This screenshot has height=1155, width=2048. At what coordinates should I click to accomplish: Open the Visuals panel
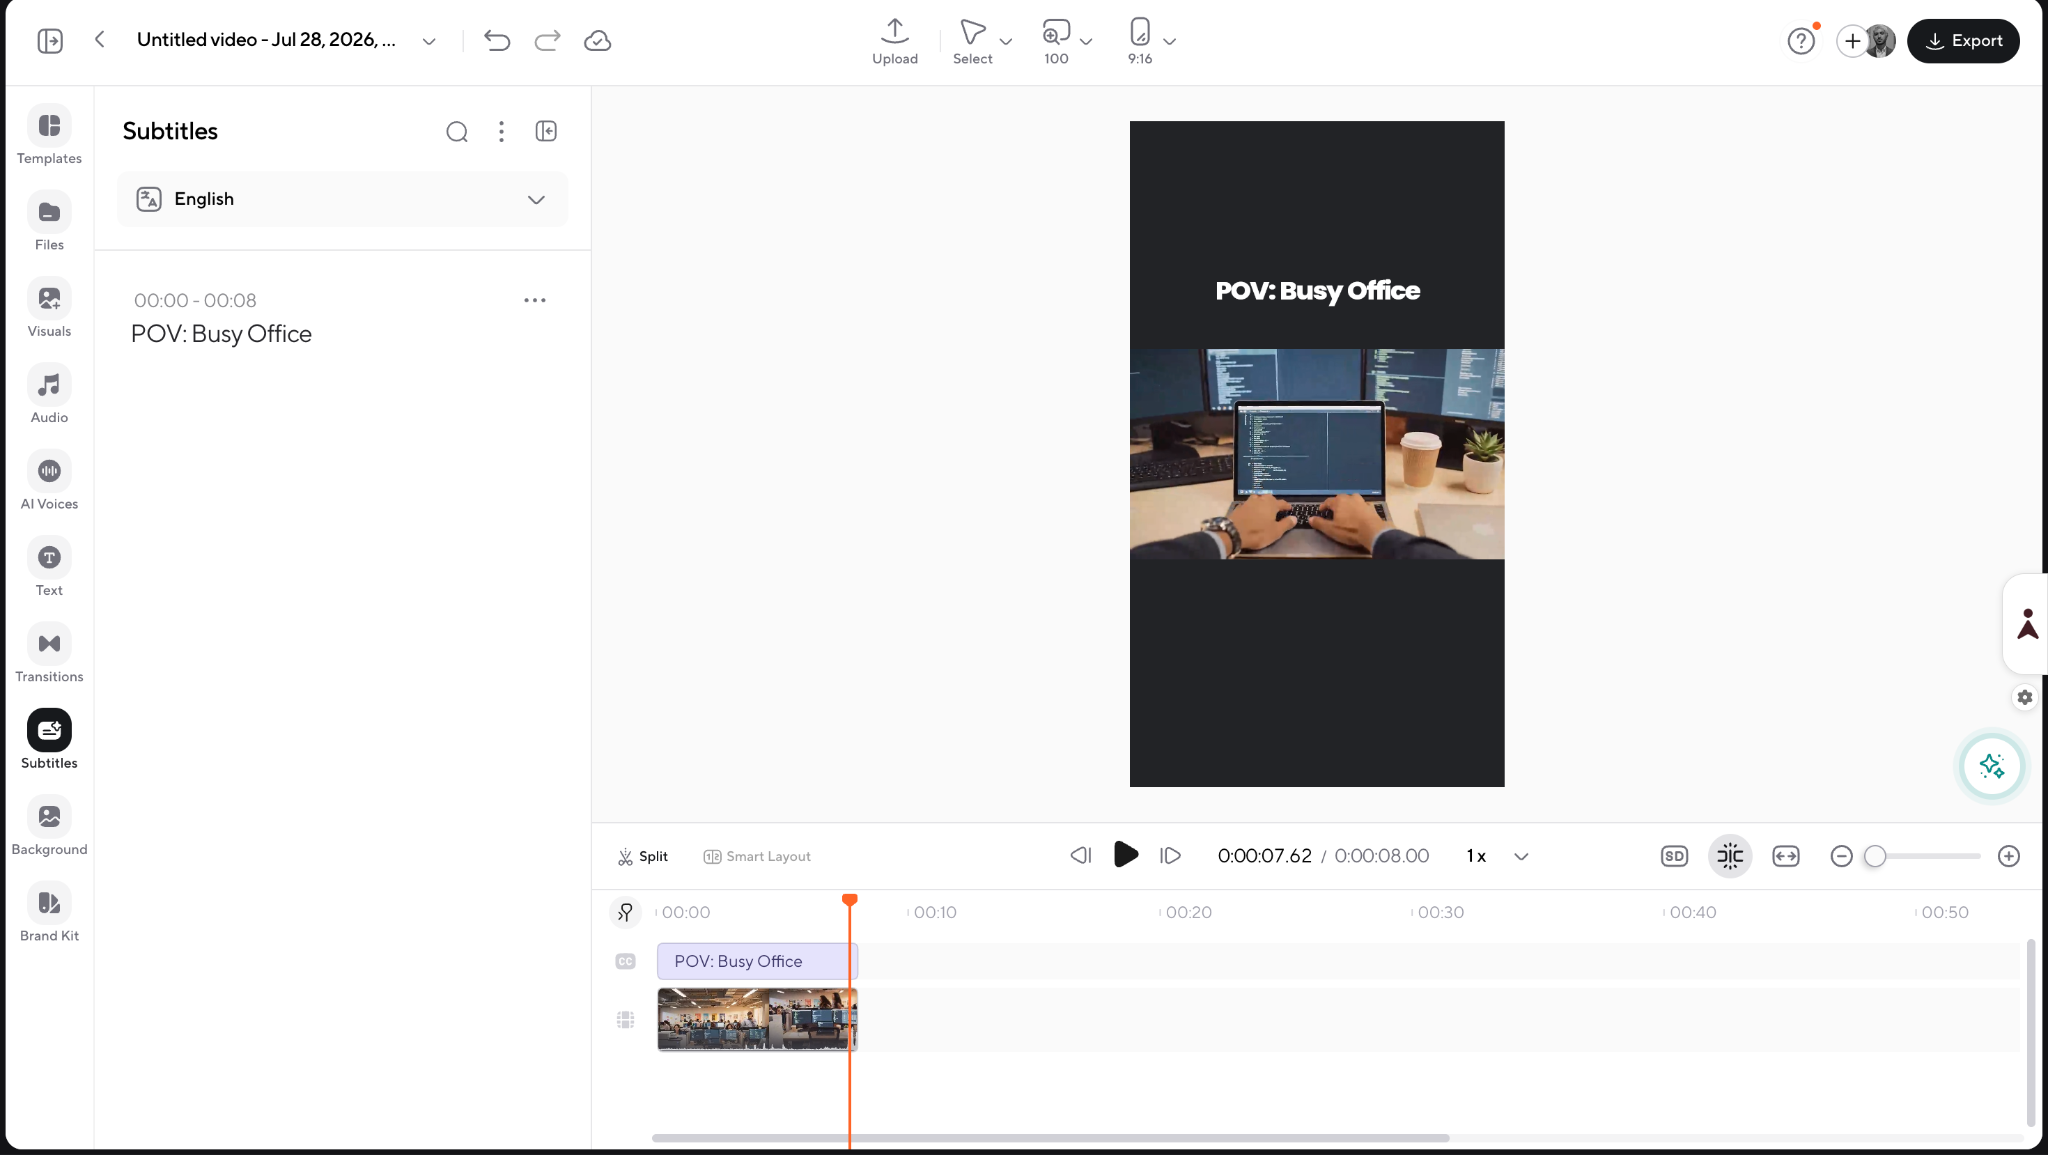tap(49, 308)
